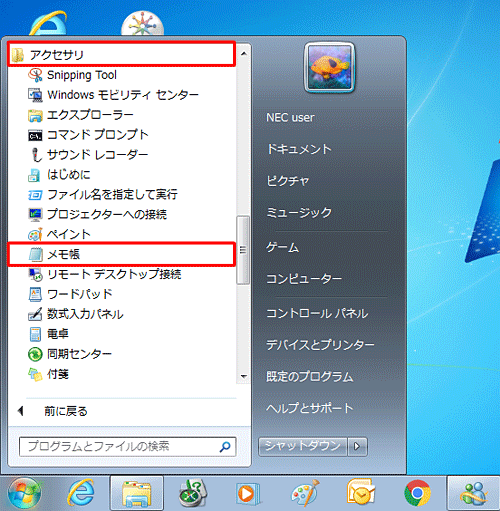This screenshot has width=500, height=511.
Task: Launch Google Chrome from the taskbar
Action: coord(417,493)
